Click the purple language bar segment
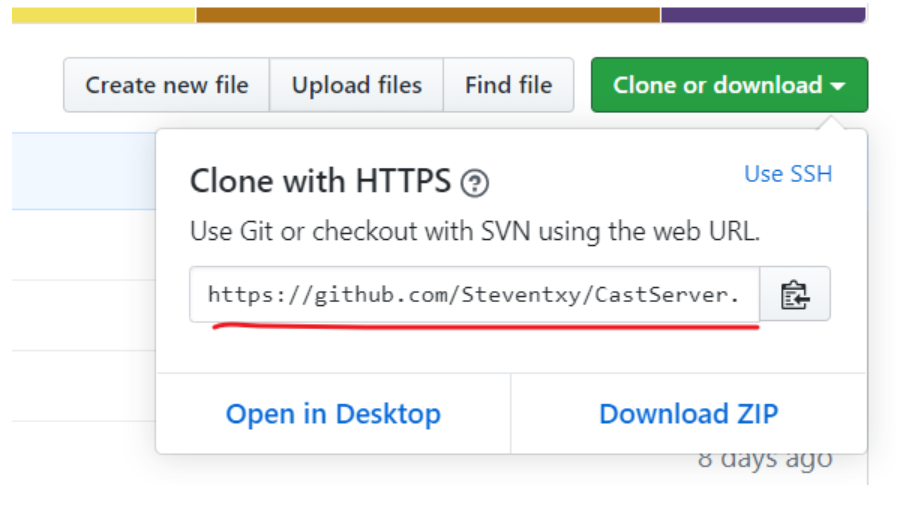 761,14
